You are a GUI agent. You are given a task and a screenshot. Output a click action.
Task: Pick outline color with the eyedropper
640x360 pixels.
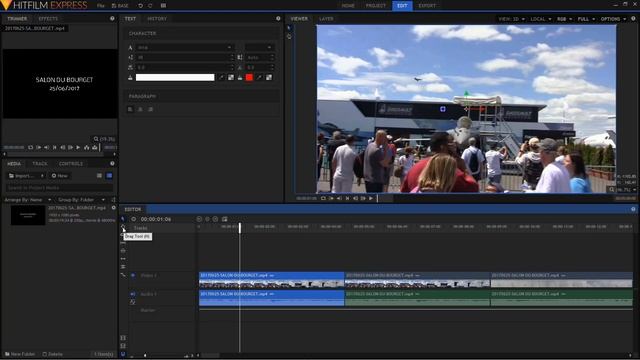click(259, 77)
